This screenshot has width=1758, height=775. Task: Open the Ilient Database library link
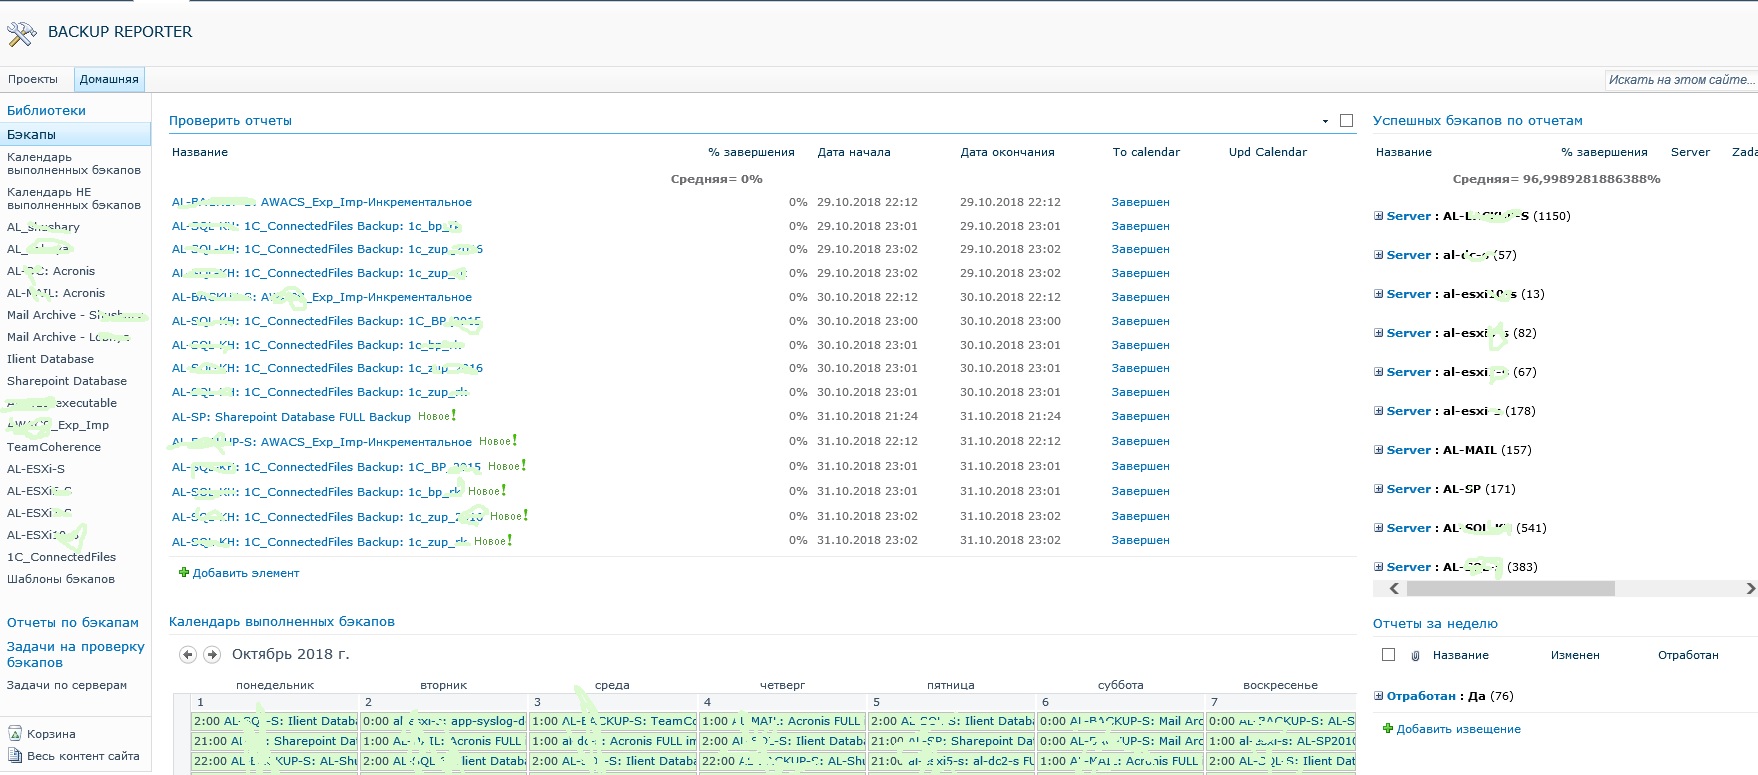click(x=50, y=359)
